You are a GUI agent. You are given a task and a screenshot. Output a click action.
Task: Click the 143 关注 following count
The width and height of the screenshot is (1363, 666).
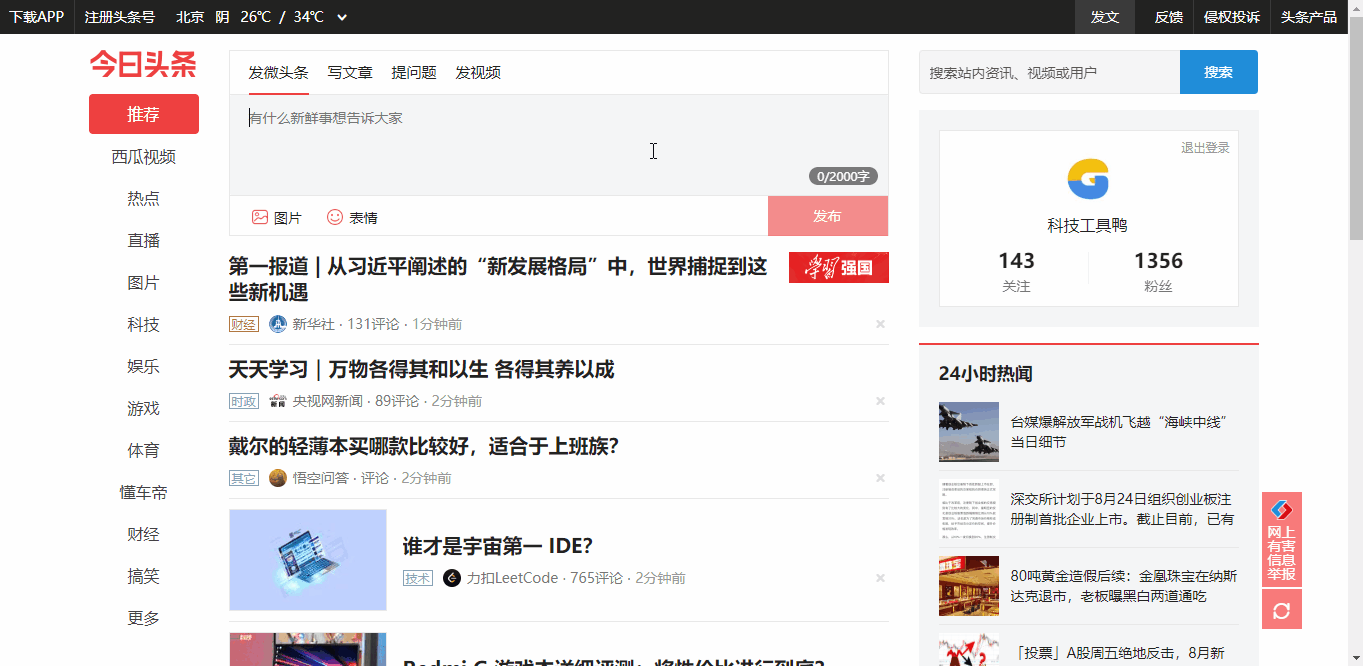pos(1016,272)
